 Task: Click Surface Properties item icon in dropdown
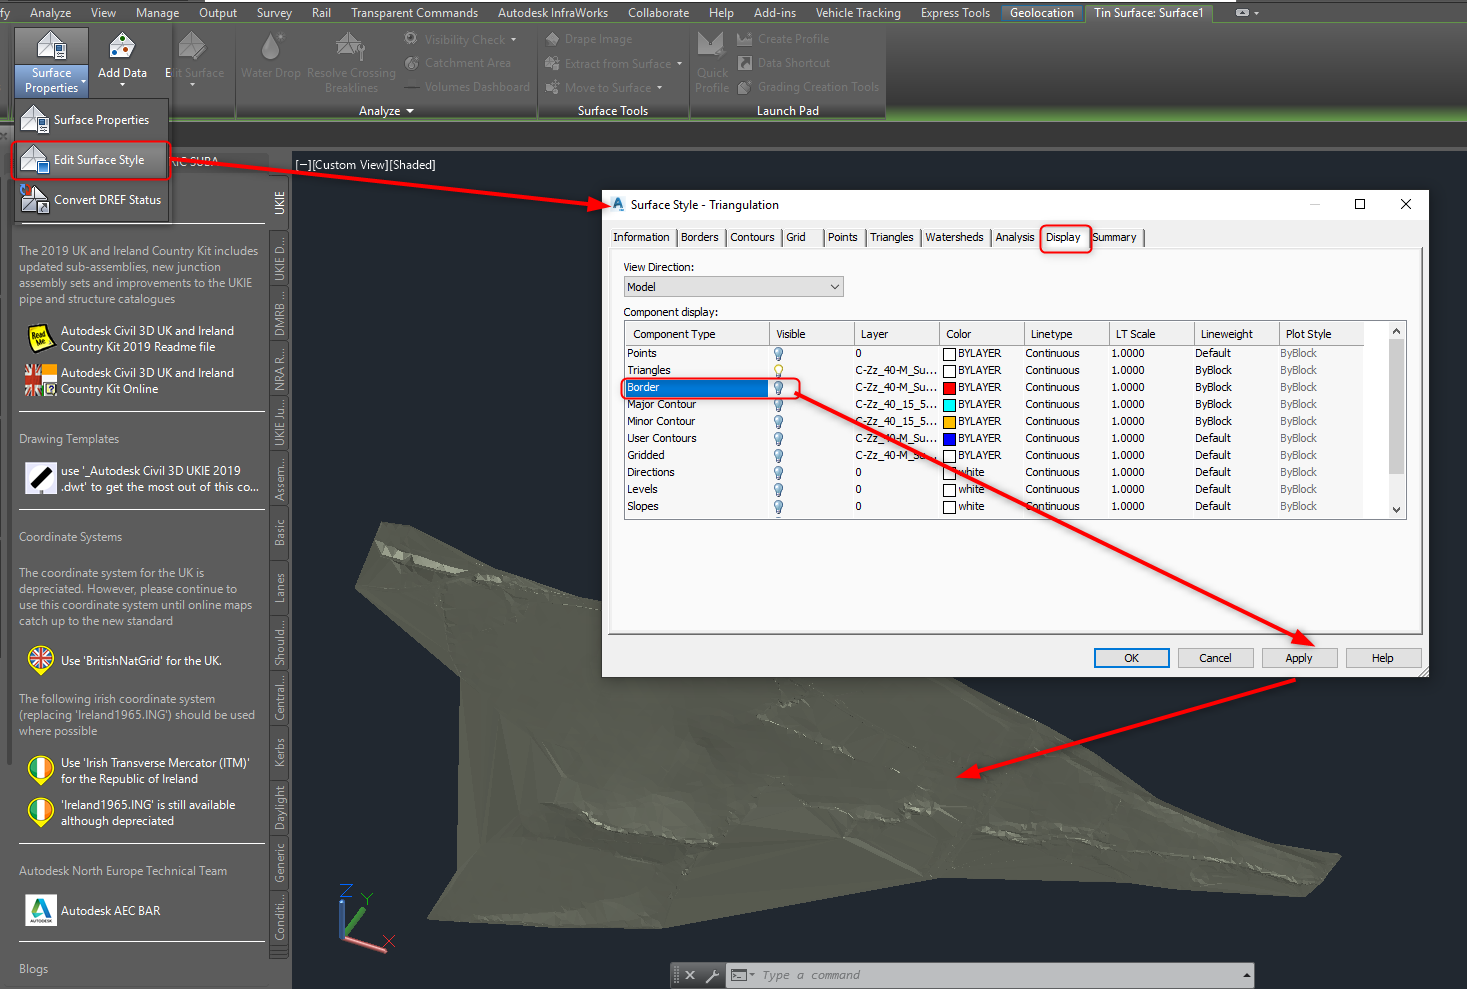click(x=35, y=120)
